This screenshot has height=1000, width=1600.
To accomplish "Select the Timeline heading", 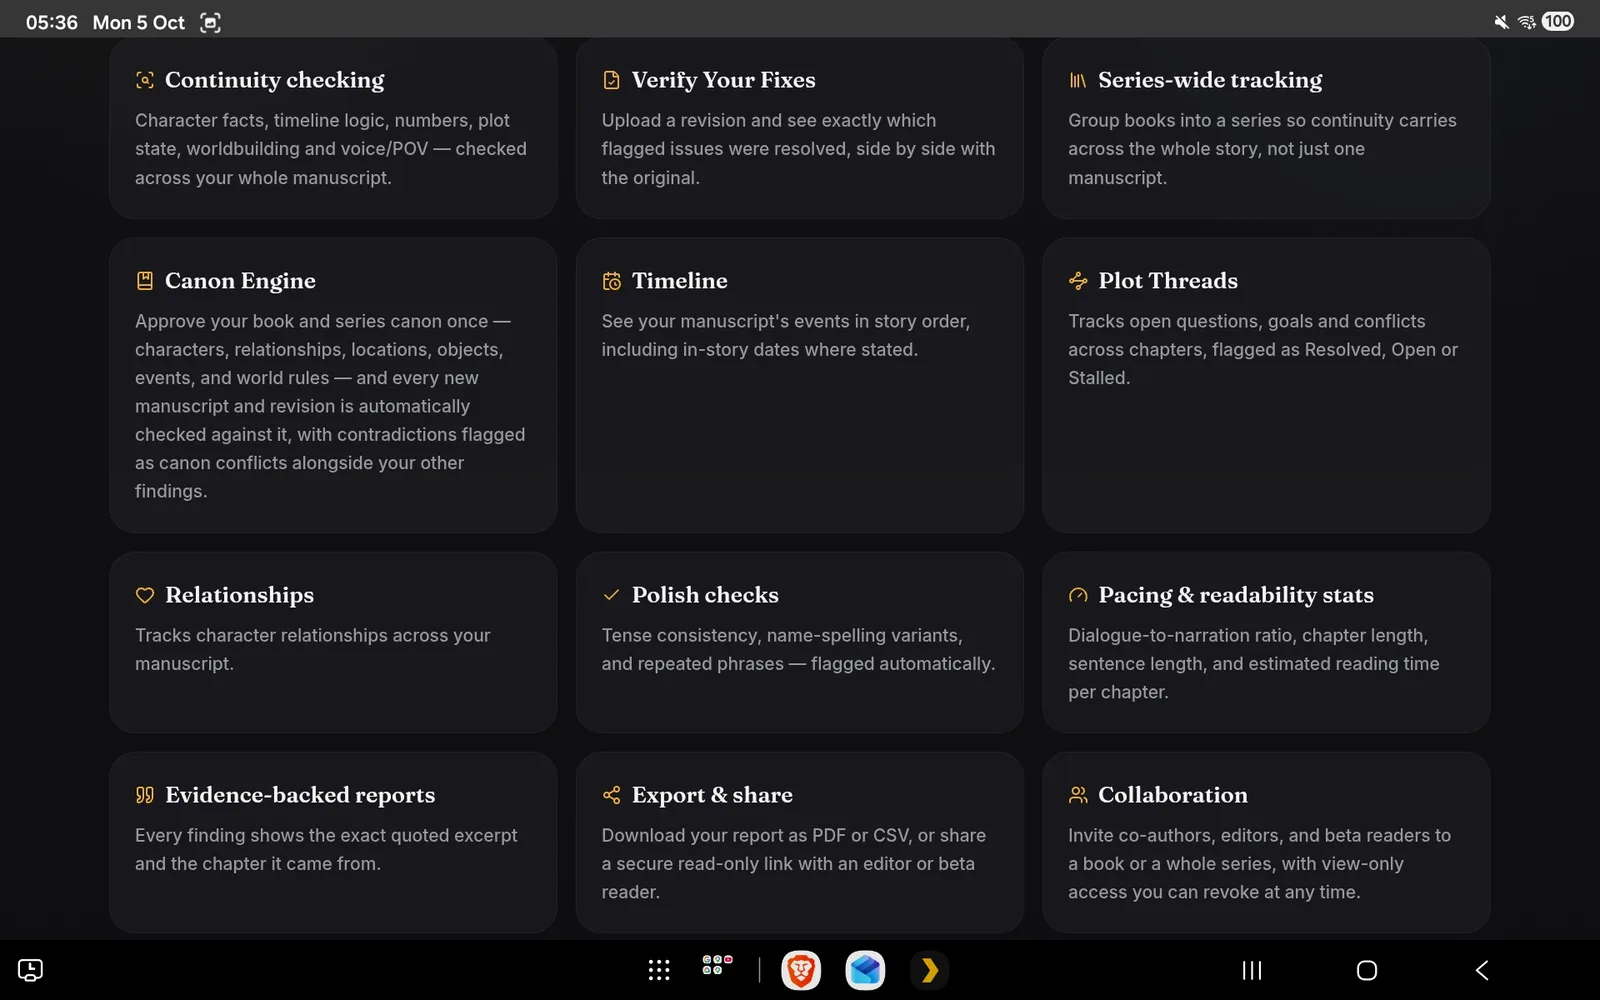I will pos(680,281).
